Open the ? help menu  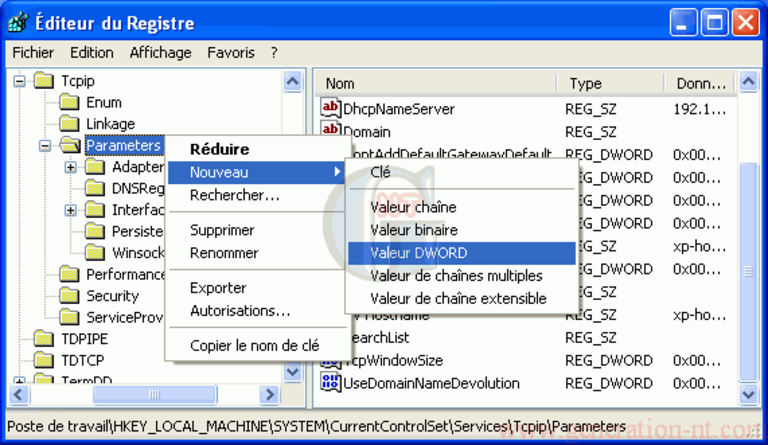pos(274,52)
